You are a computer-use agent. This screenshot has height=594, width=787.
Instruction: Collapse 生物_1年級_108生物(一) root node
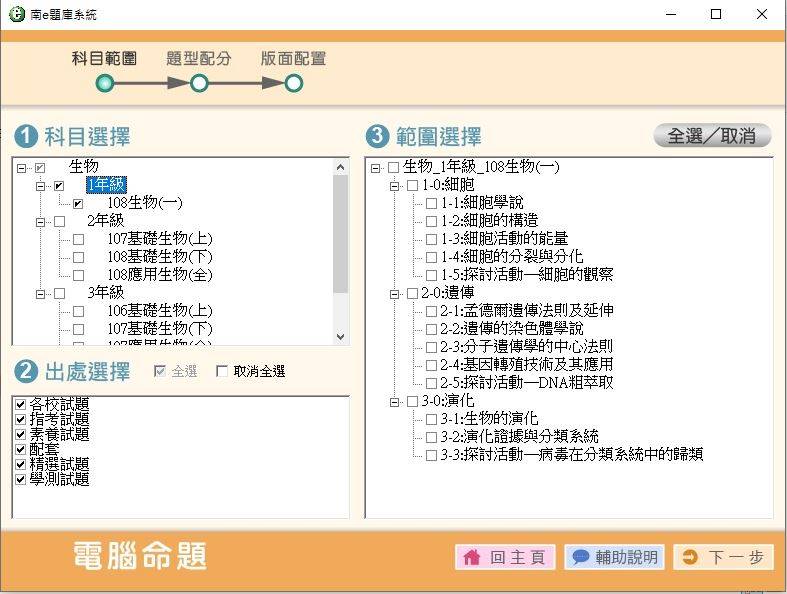point(375,168)
